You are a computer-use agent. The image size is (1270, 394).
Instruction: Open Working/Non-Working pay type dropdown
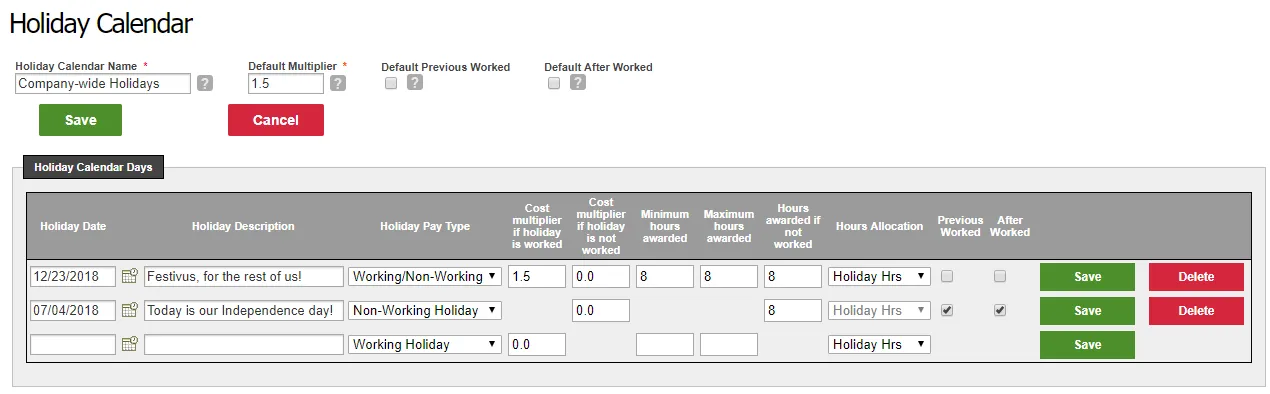click(425, 277)
